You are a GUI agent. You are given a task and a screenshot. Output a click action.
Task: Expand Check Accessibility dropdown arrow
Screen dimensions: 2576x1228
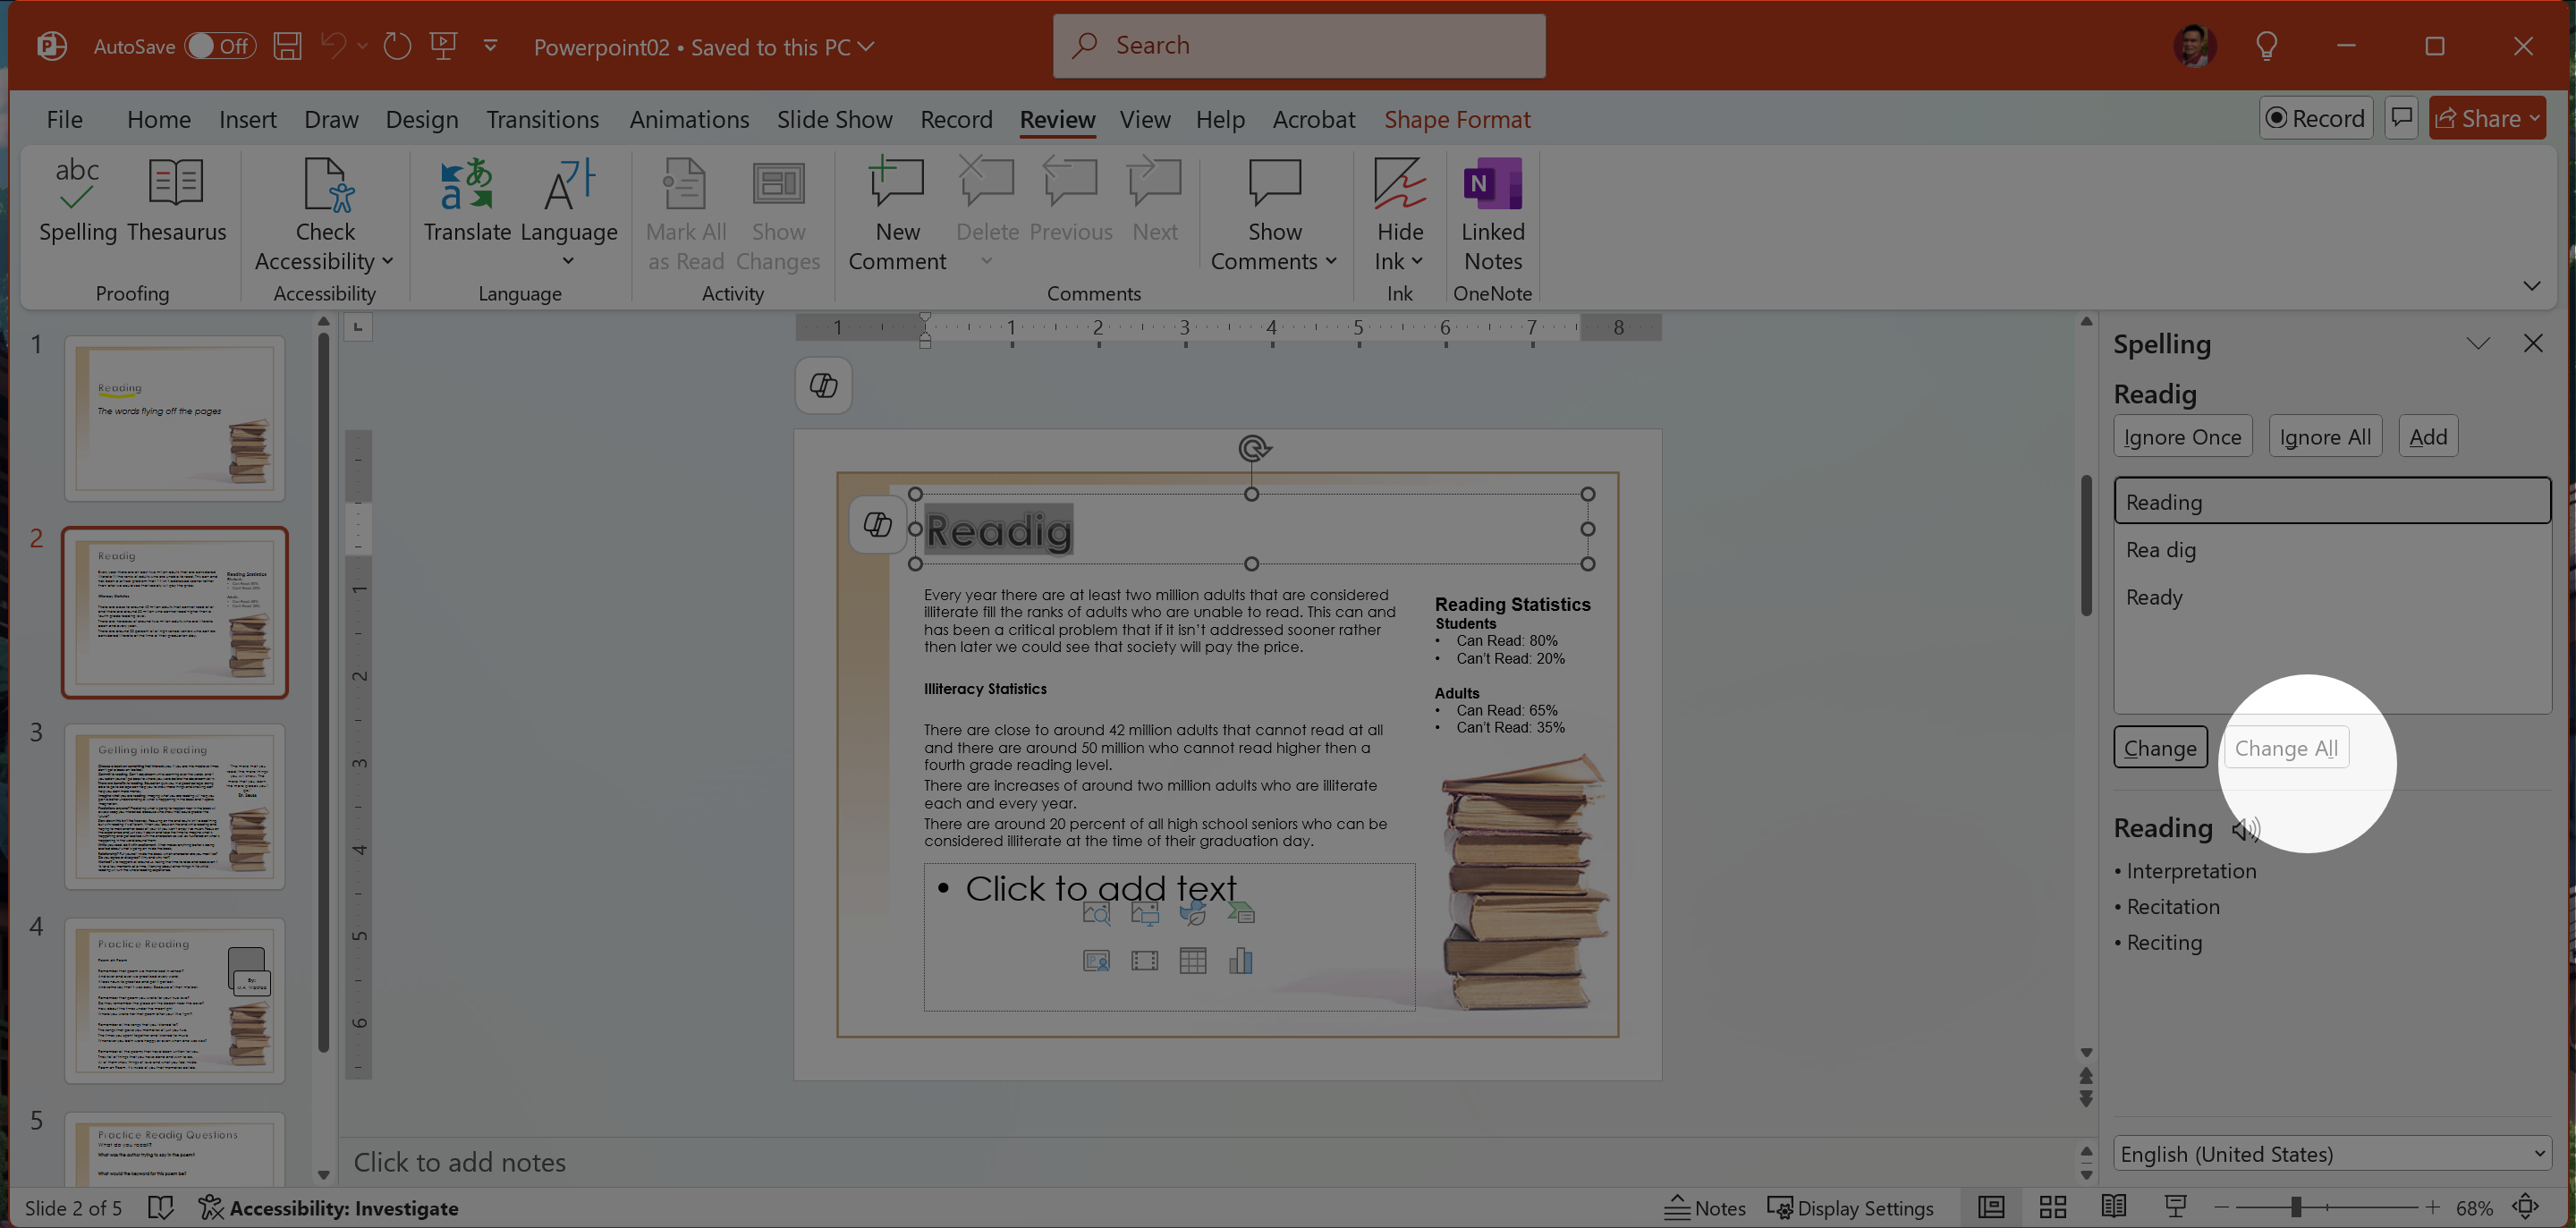[388, 262]
